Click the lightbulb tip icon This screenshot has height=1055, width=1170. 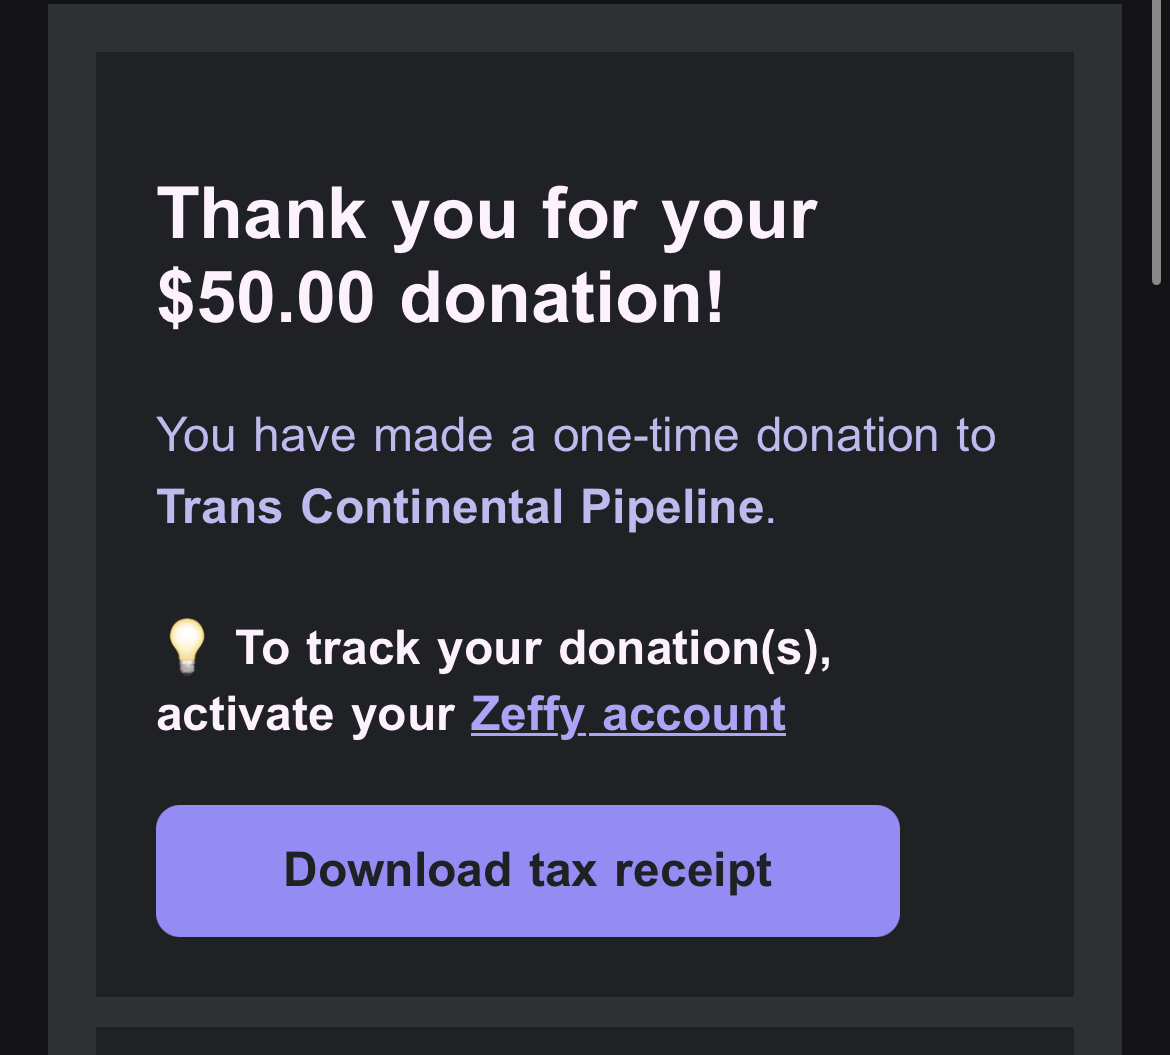click(186, 645)
